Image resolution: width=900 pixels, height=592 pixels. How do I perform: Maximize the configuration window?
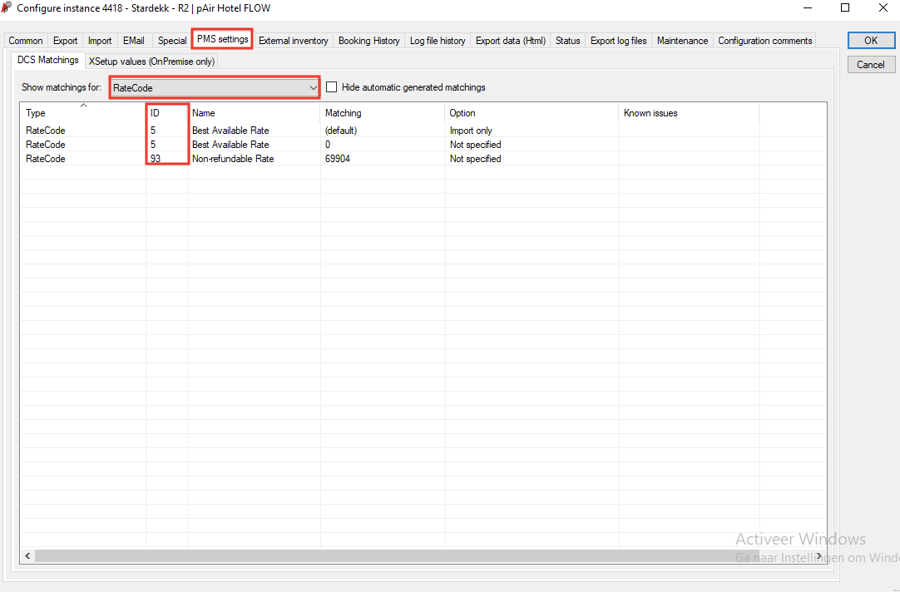(x=845, y=8)
